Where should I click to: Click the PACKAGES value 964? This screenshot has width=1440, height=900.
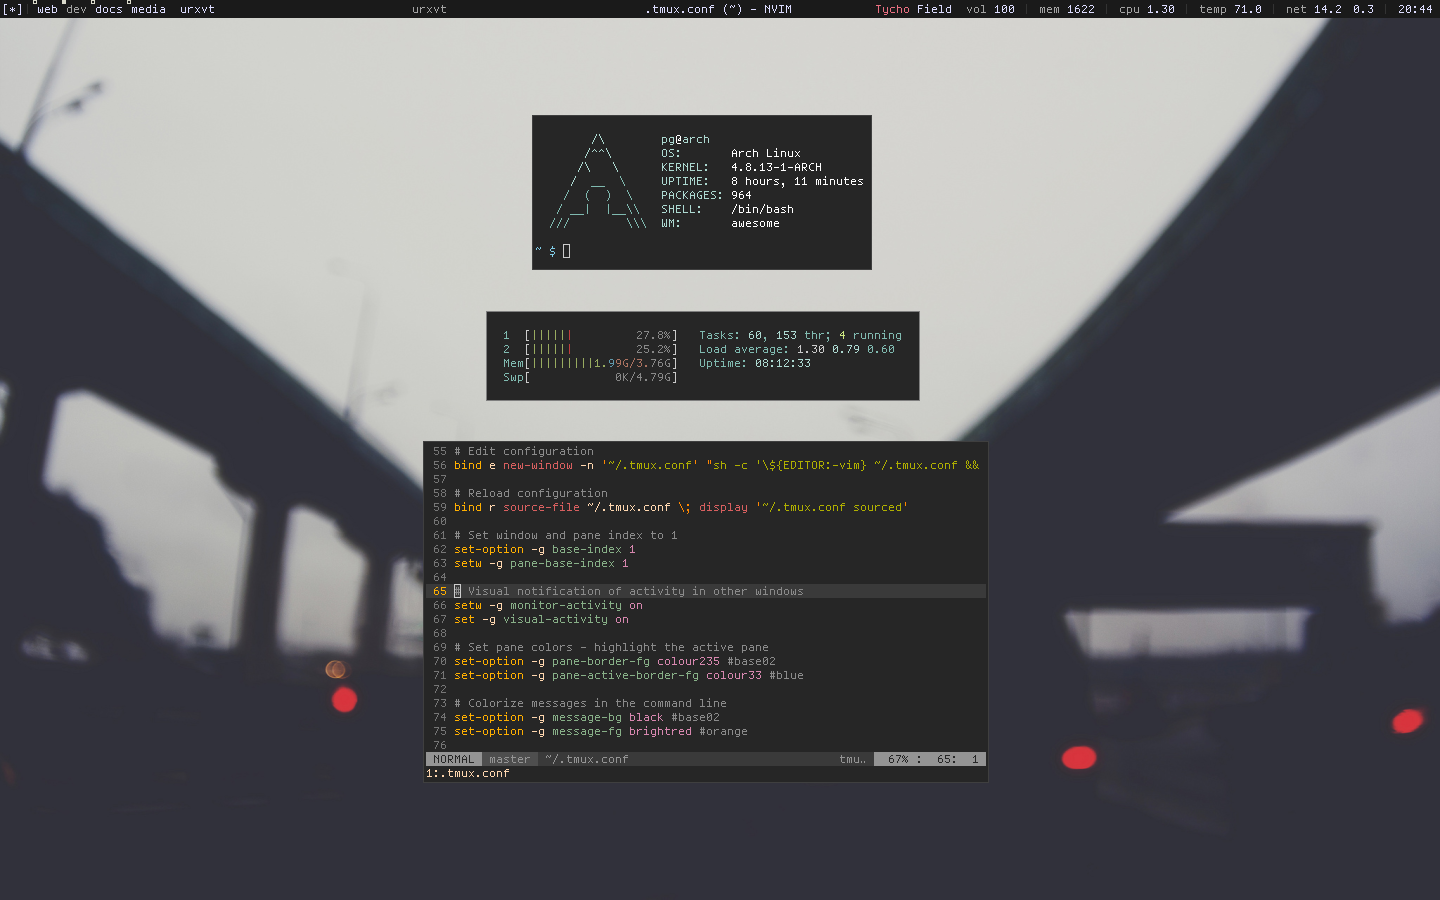coord(741,195)
